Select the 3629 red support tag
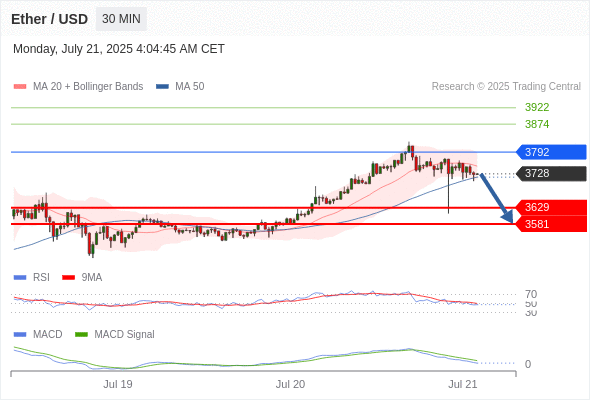This screenshot has width=590, height=400. pos(551,207)
